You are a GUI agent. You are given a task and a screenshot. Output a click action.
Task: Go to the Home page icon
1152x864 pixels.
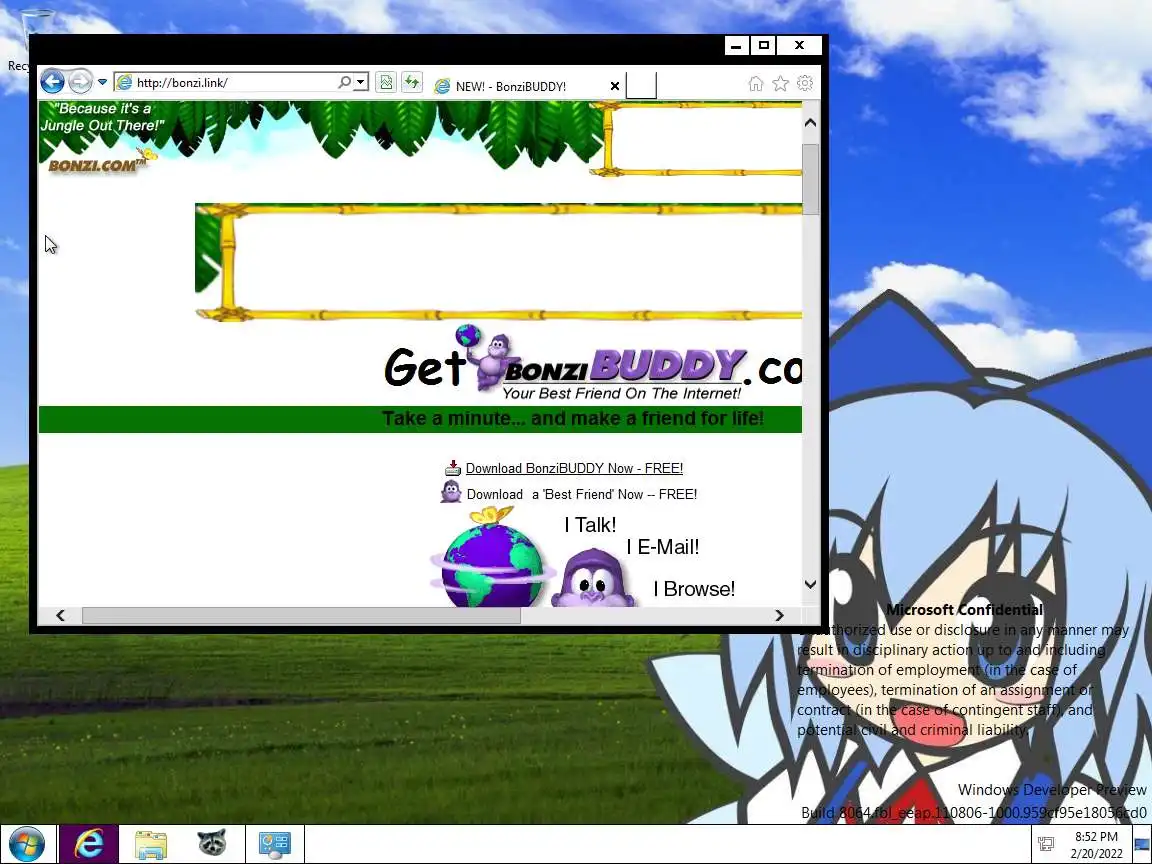click(756, 84)
